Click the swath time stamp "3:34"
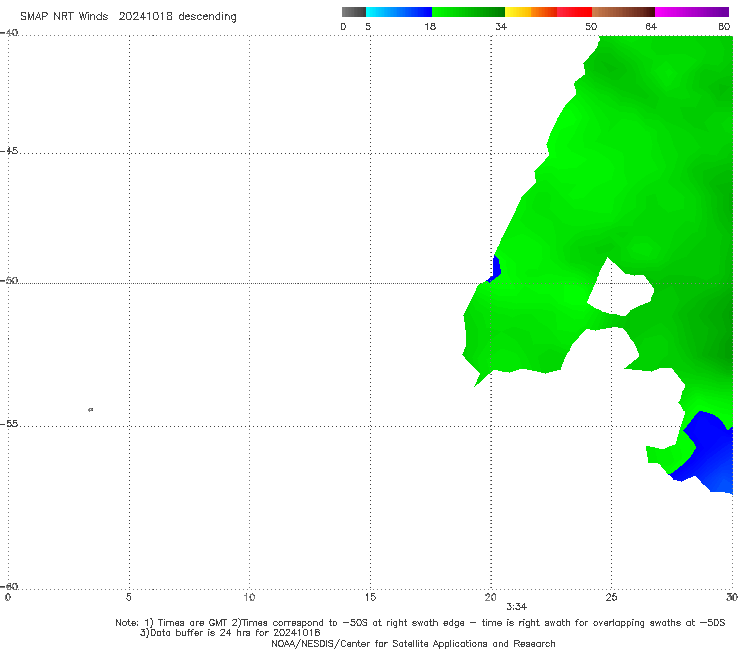The width and height of the screenshot is (740, 650). point(517,607)
